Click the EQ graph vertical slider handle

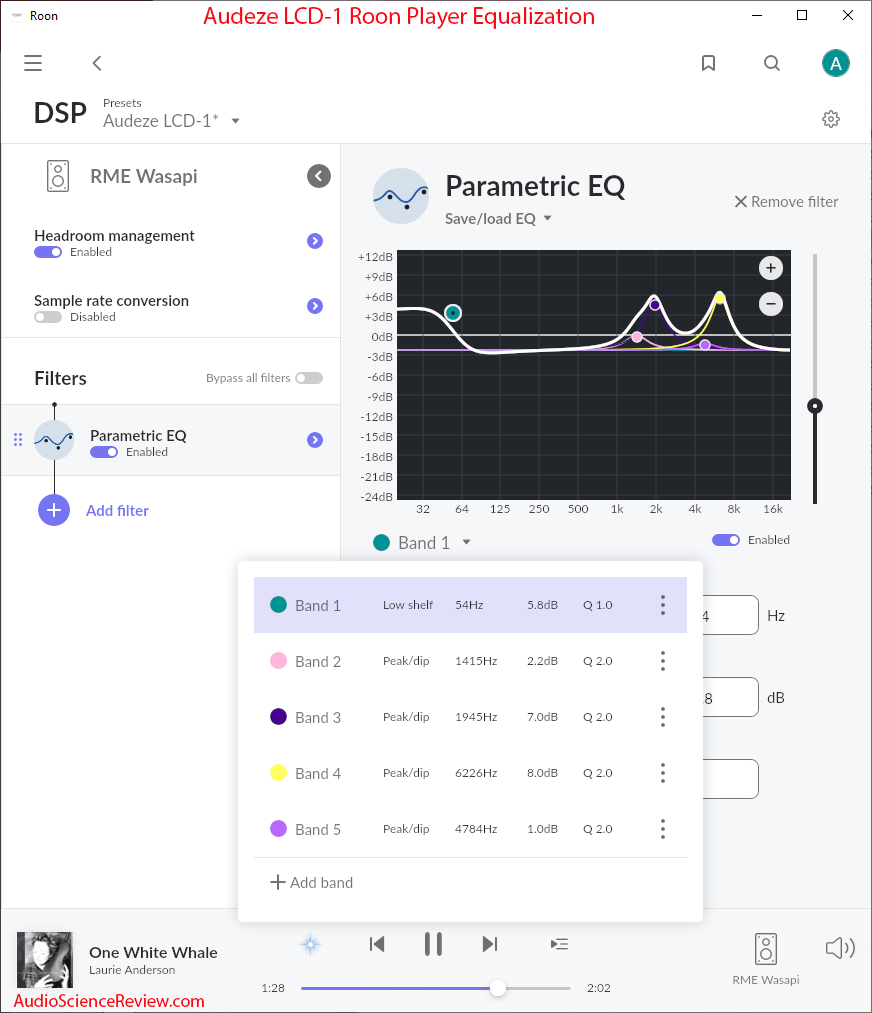pyautogui.click(x=815, y=406)
